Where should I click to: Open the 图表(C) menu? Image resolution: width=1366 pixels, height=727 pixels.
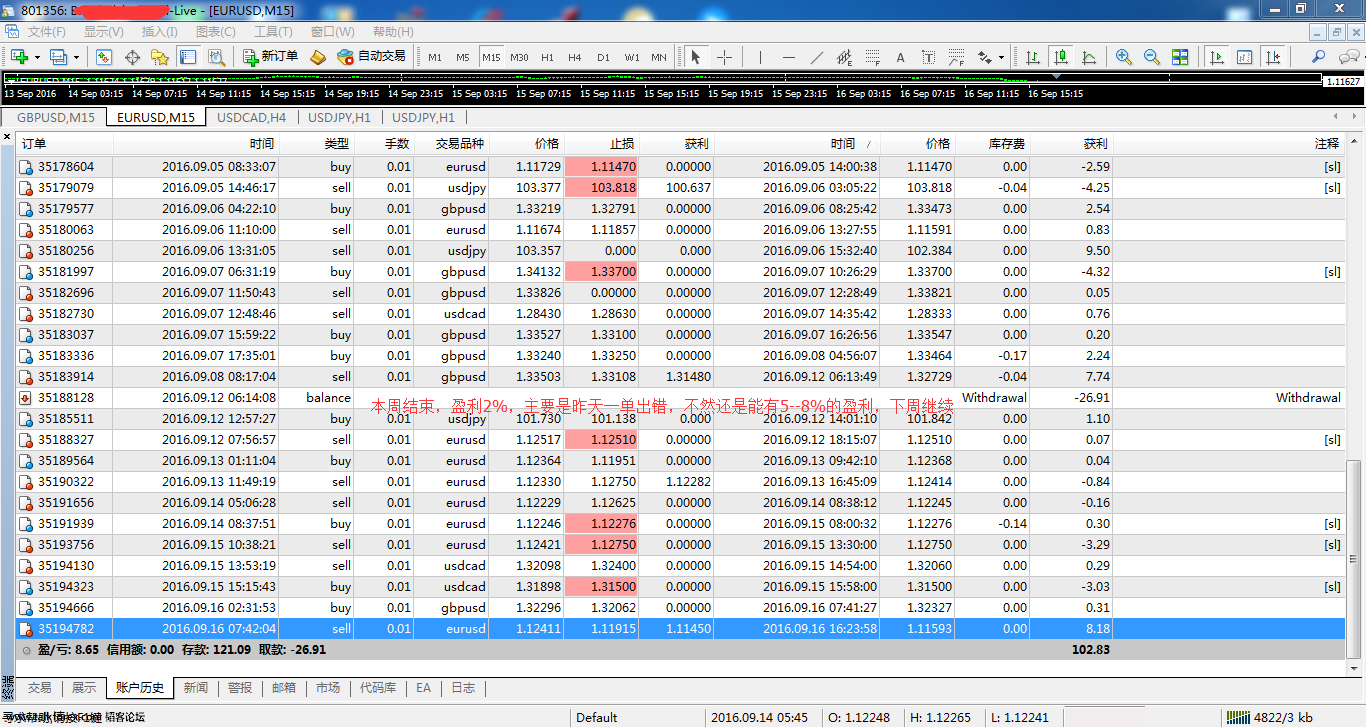coord(215,32)
